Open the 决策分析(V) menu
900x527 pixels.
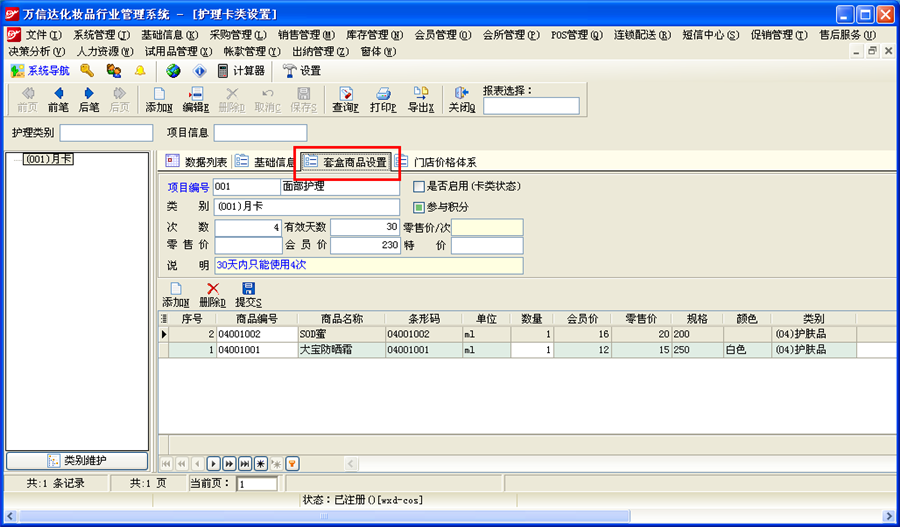pyautogui.click(x=37, y=52)
